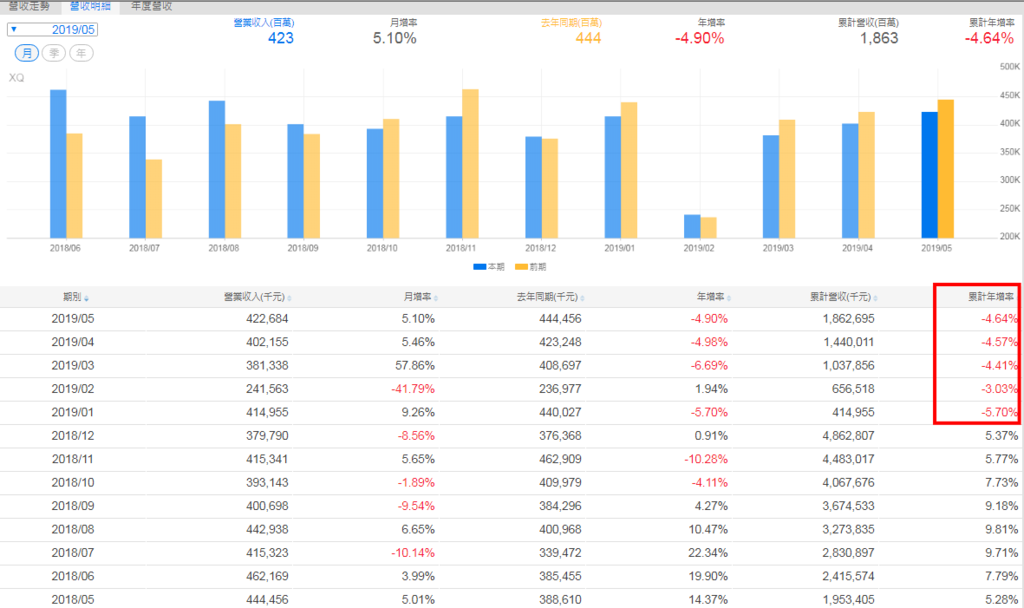Click the 累計年增率 table column header

(991, 297)
